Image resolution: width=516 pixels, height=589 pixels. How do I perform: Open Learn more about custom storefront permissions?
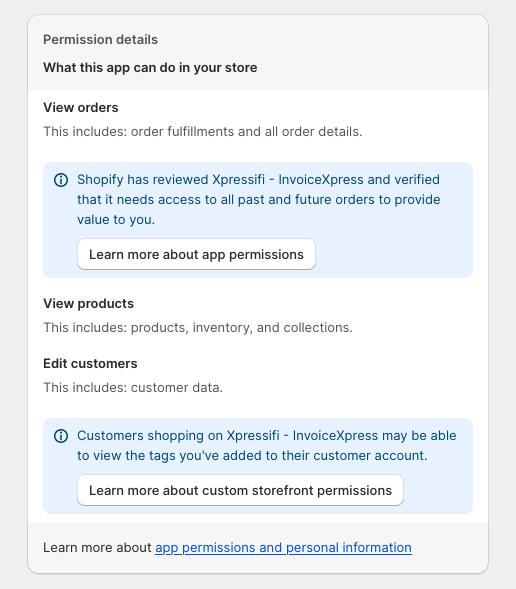tap(240, 490)
